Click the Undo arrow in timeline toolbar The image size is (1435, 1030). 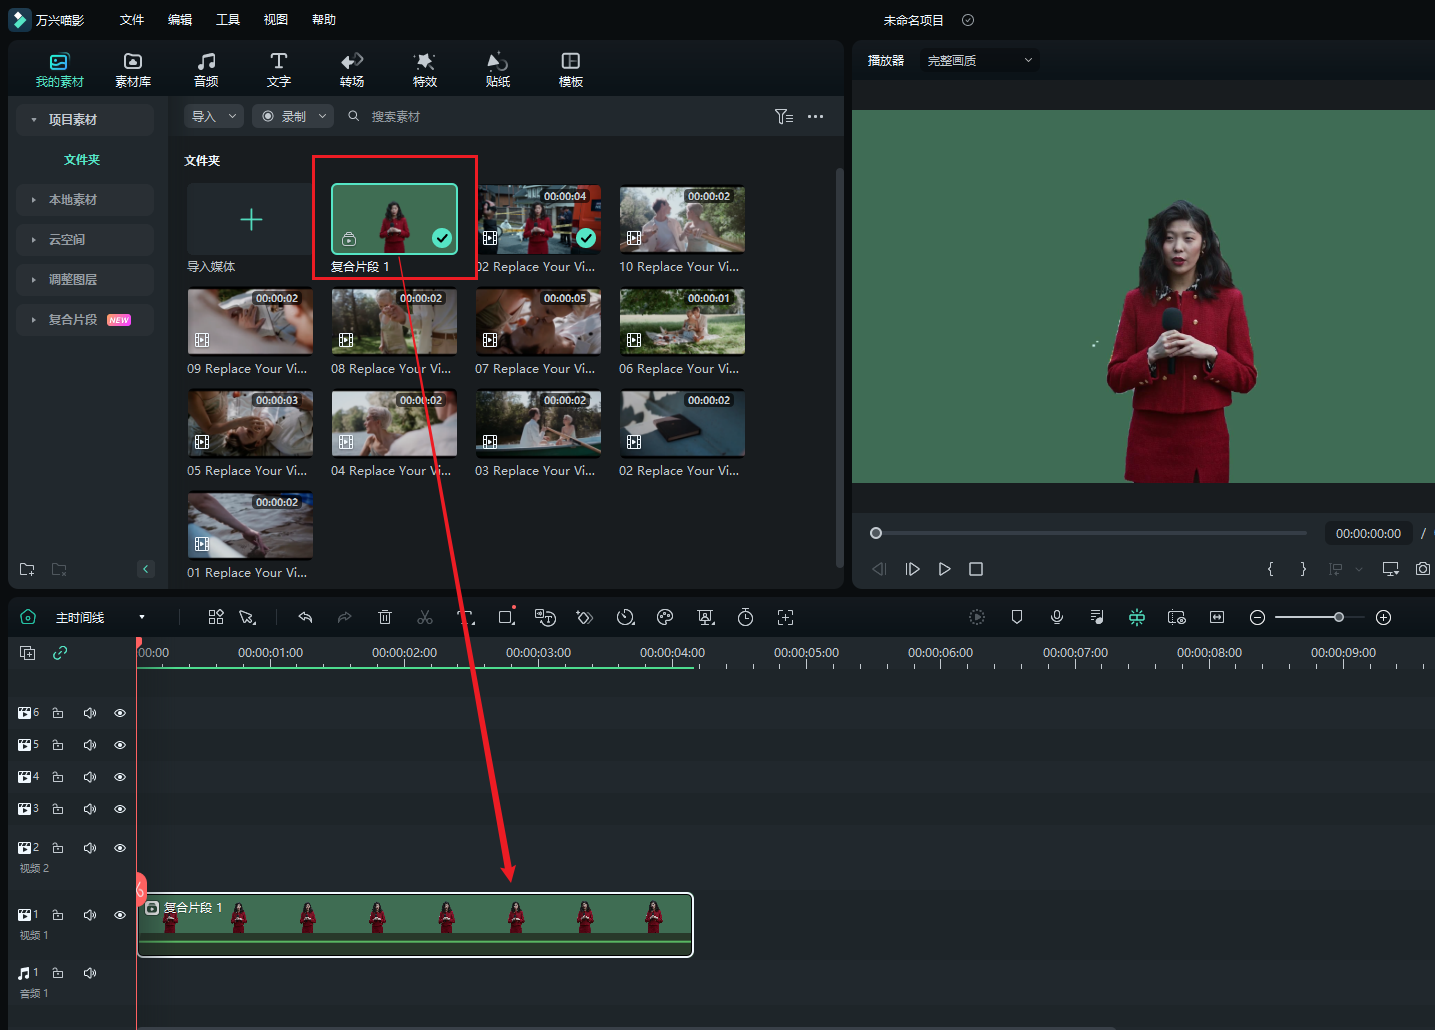point(305,618)
